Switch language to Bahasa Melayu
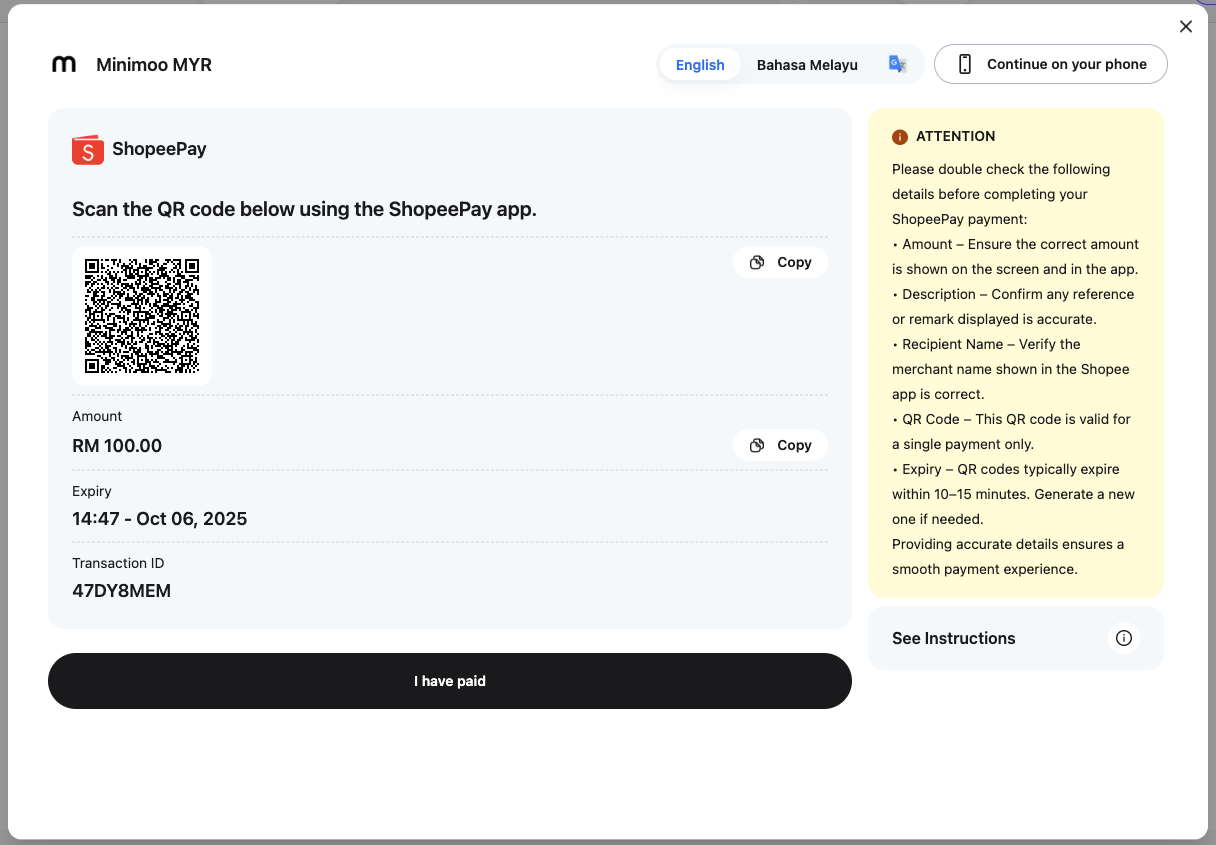The height and width of the screenshot is (845, 1216). (x=807, y=64)
